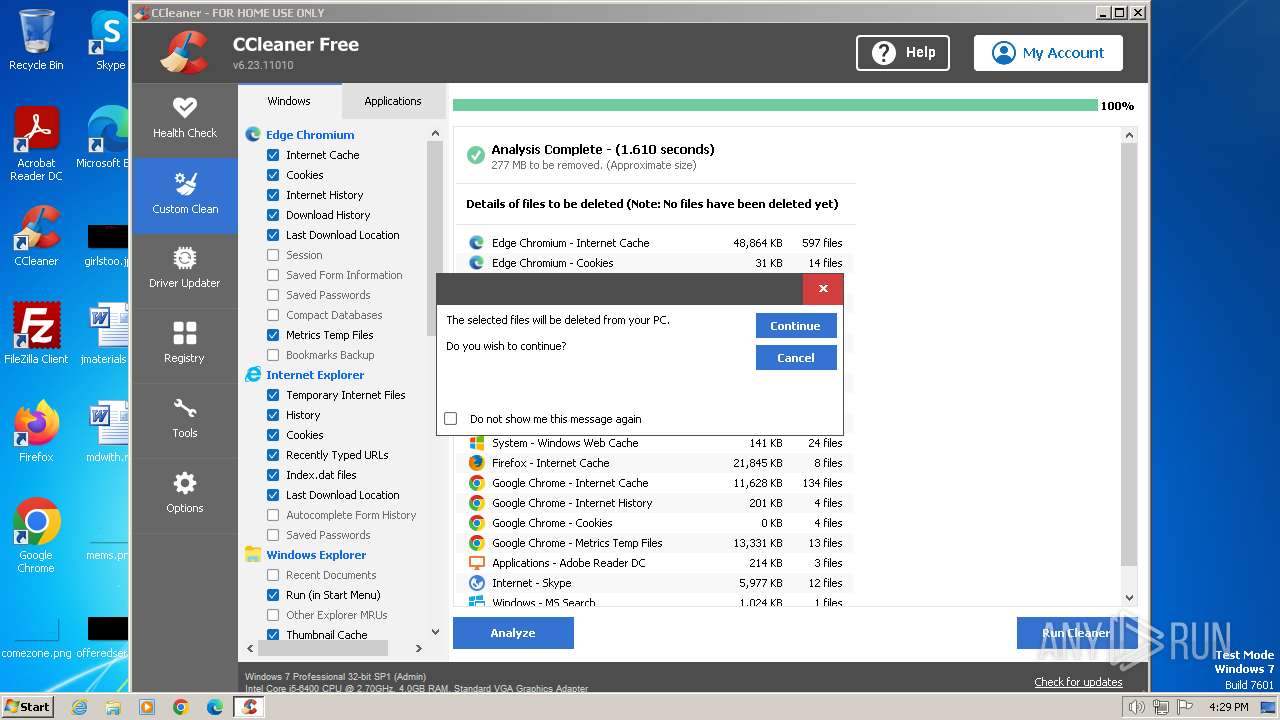Click the cleaner list scroll up arrow
This screenshot has height=720, width=1280.
(435, 133)
